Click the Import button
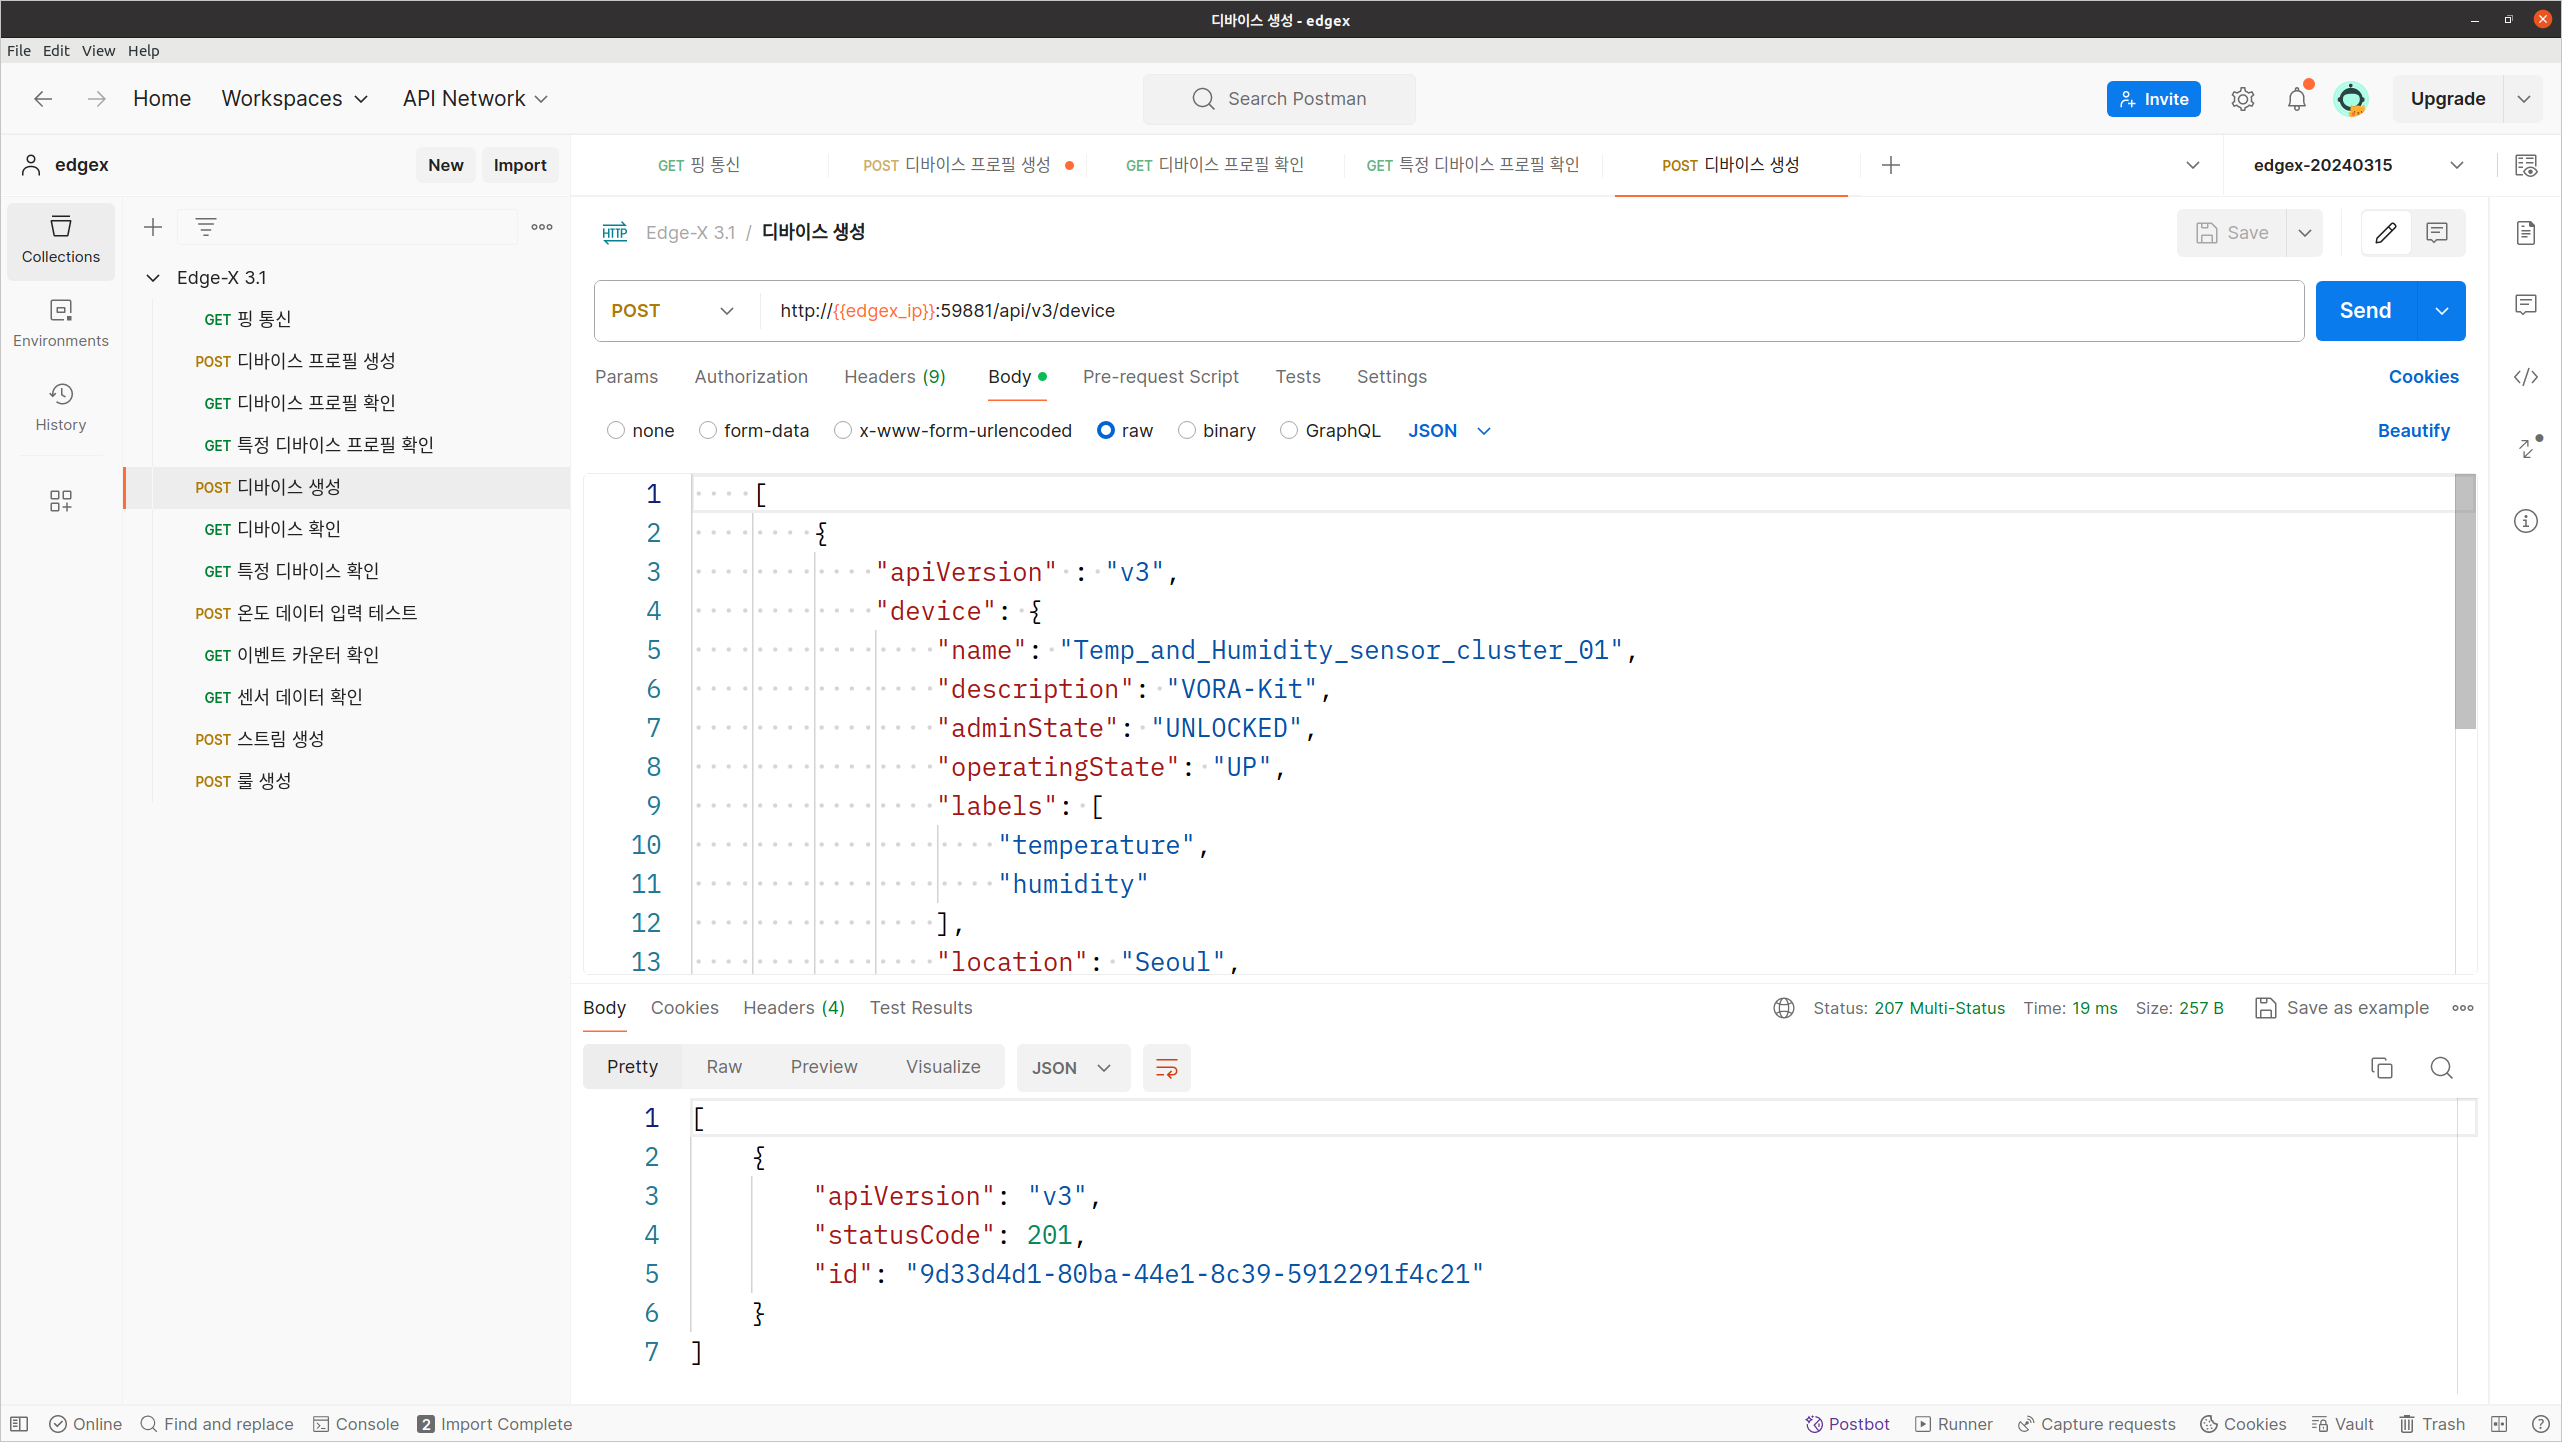2562x1442 pixels. (x=520, y=165)
